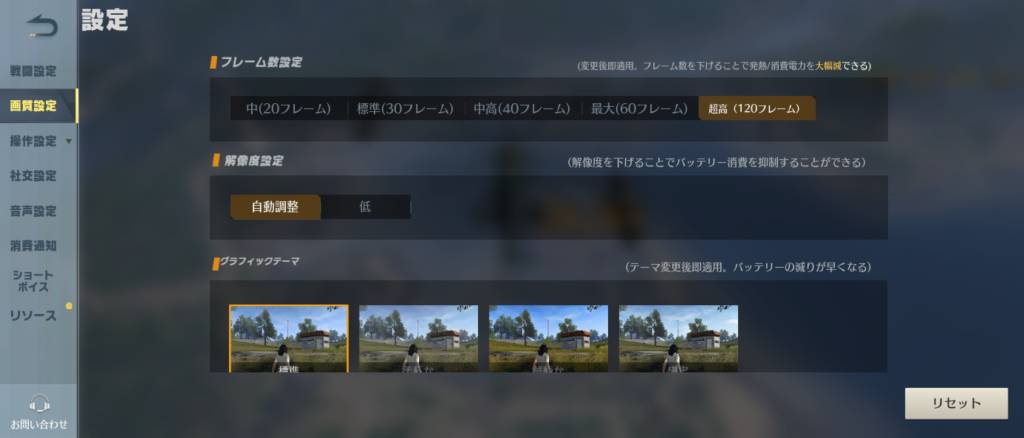This screenshot has height=438, width=1024.
Task: Open the 社交設定 tab
Action: (x=33, y=176)
